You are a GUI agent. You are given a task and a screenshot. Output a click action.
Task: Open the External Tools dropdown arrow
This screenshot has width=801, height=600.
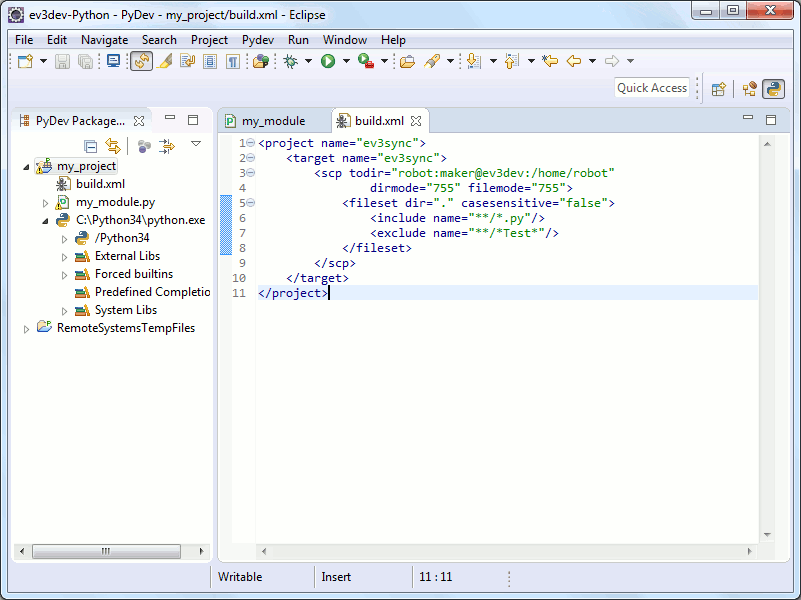[385, 61]
